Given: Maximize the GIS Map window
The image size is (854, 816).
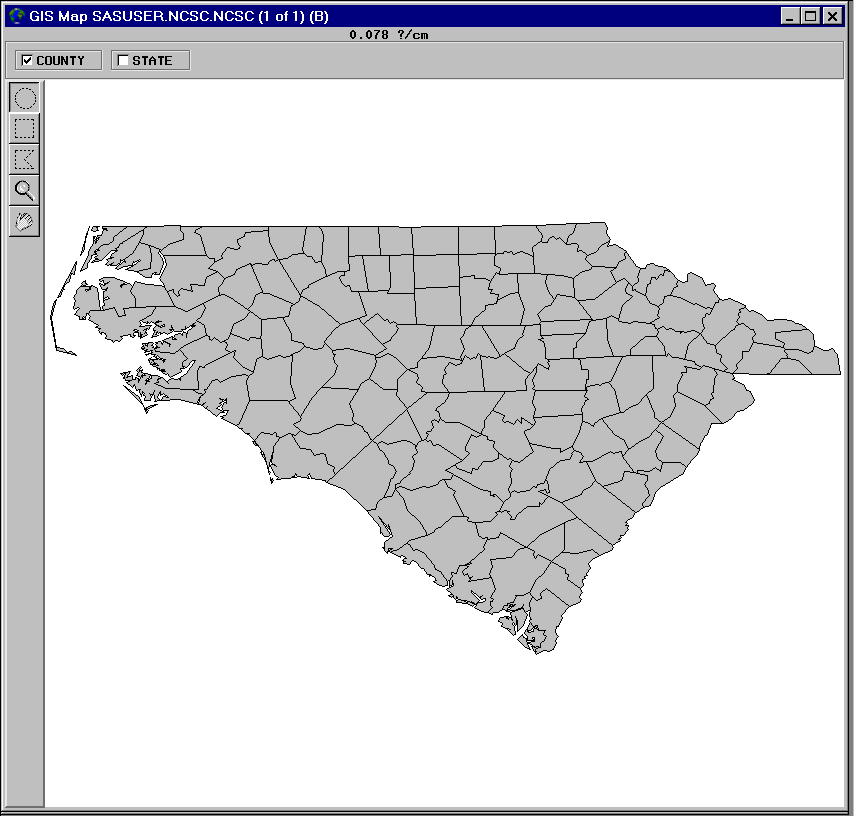Looking at the screenshot, I should pyautogui.click(x=811, y=16).
